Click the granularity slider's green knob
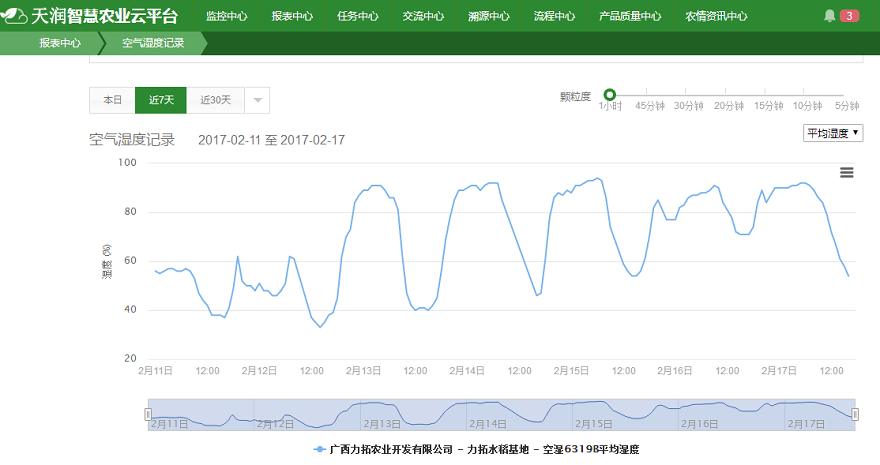The width and height of the screenshot is (880, 465). (610, 94)
